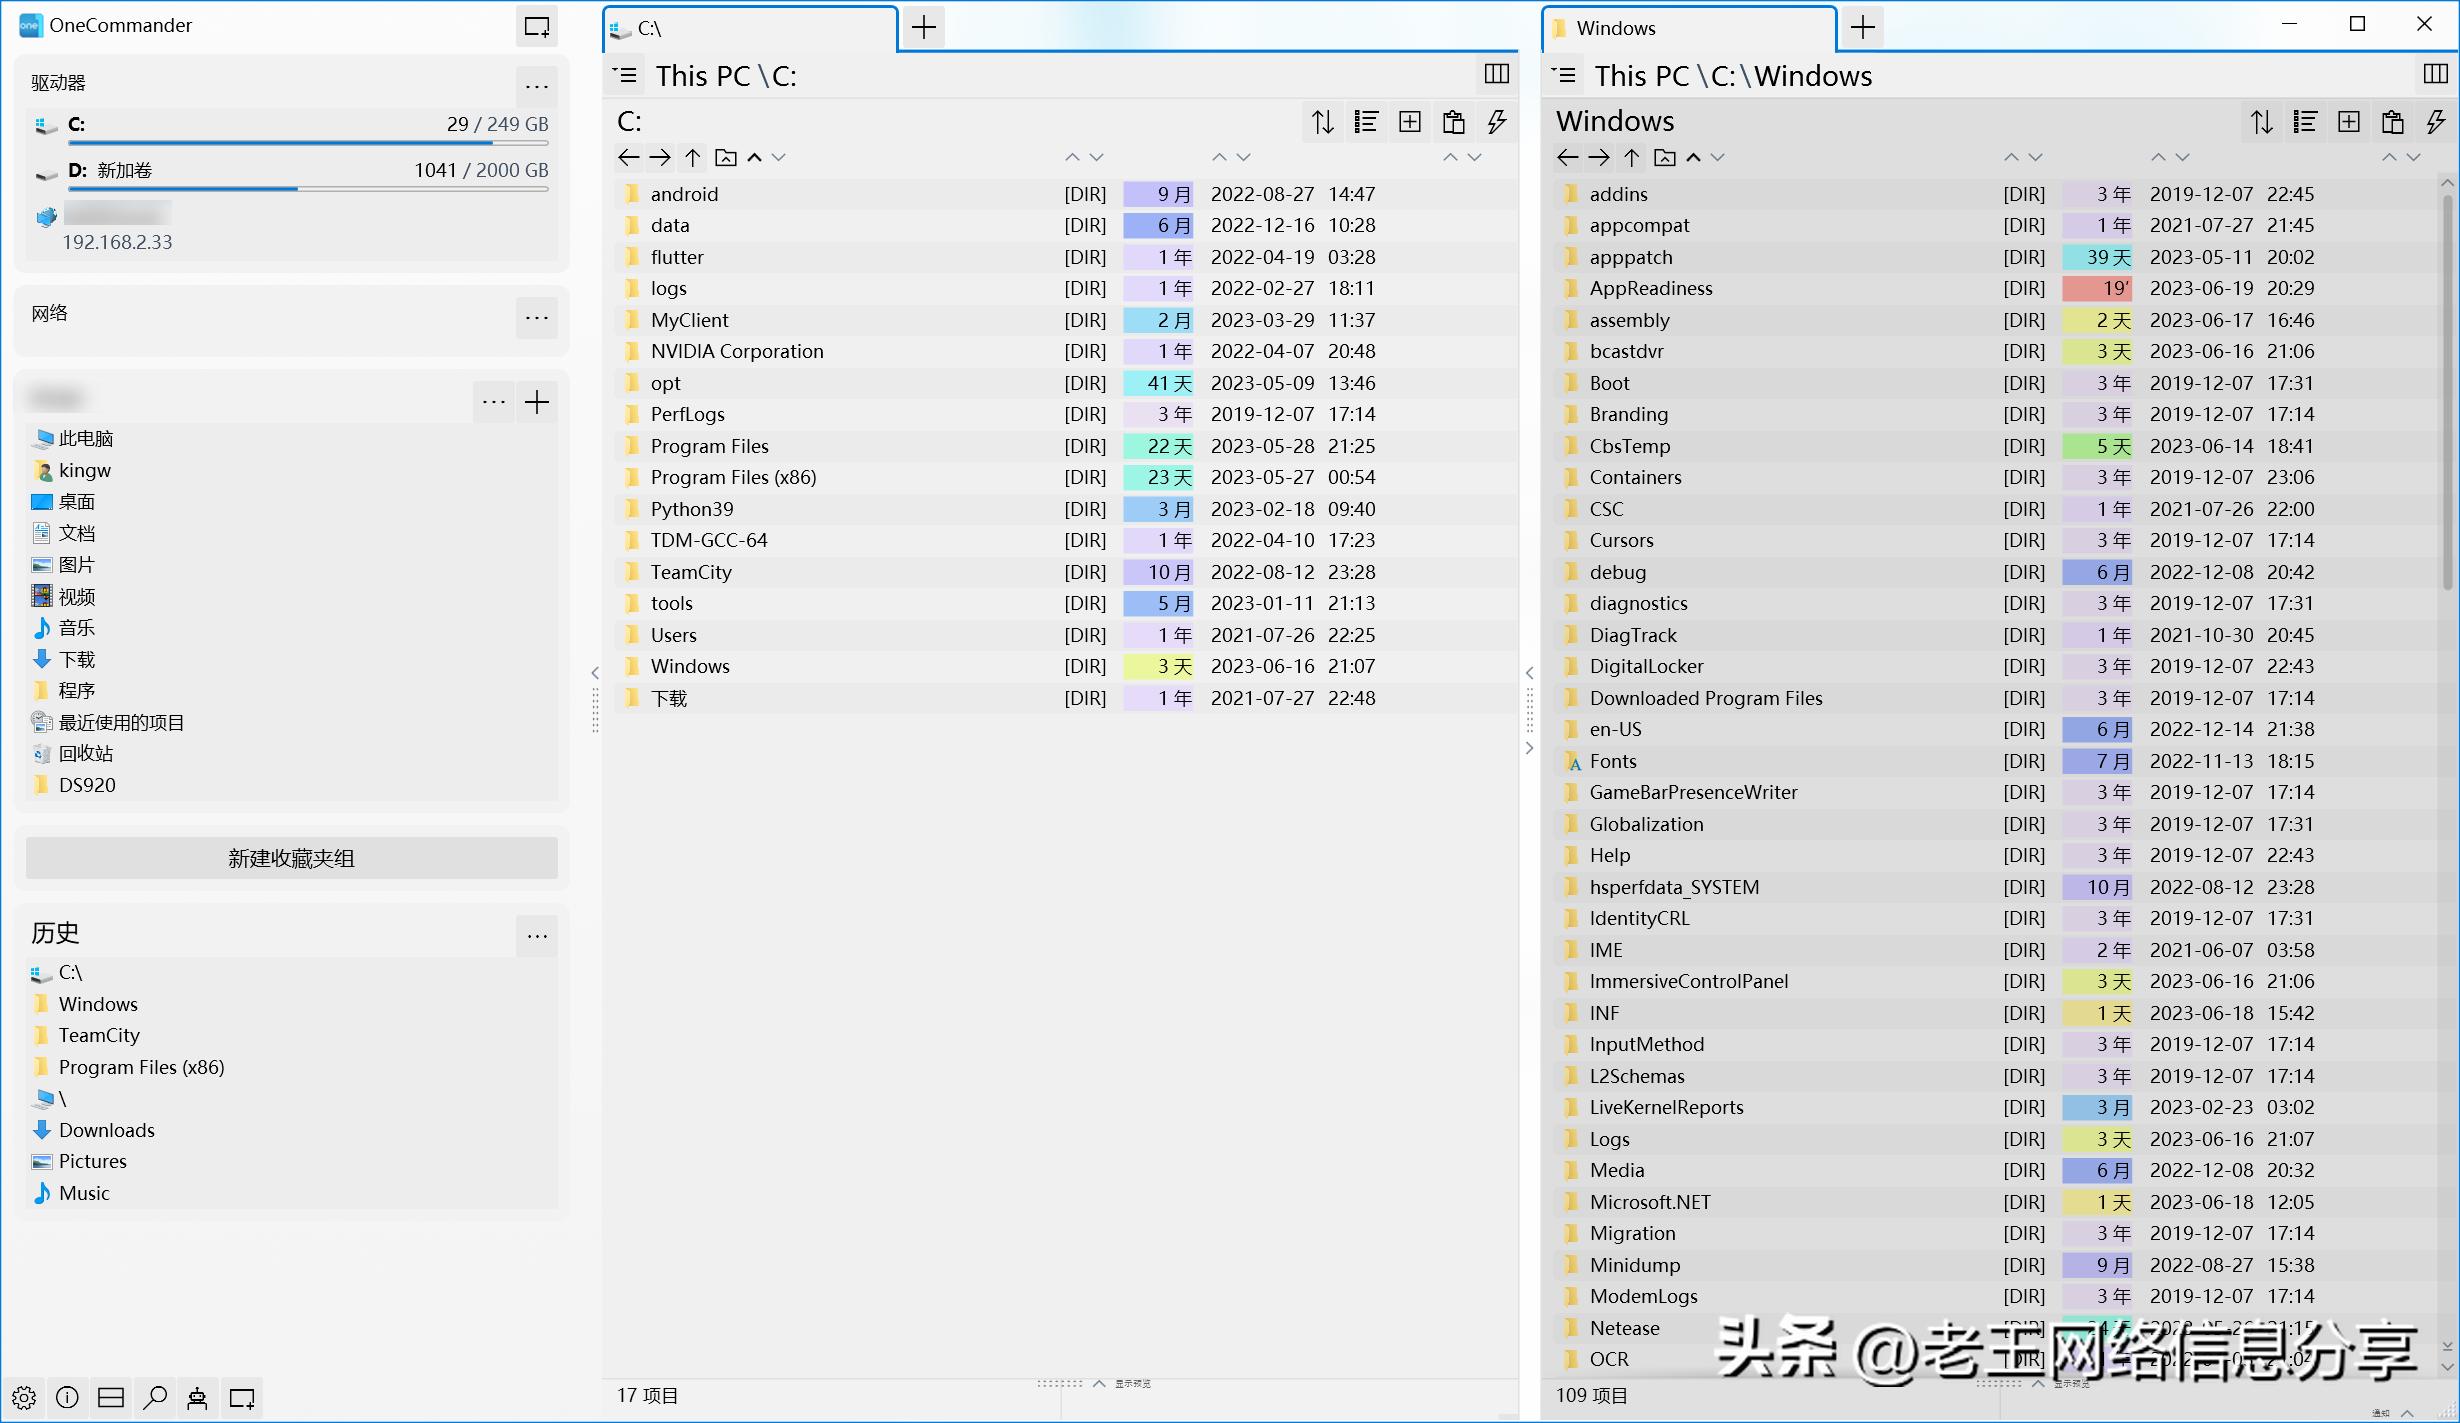Screen dimensions: 2460x1423
Task: Open hamburger menu beside This PC\C: path
Action: [626, 75]
